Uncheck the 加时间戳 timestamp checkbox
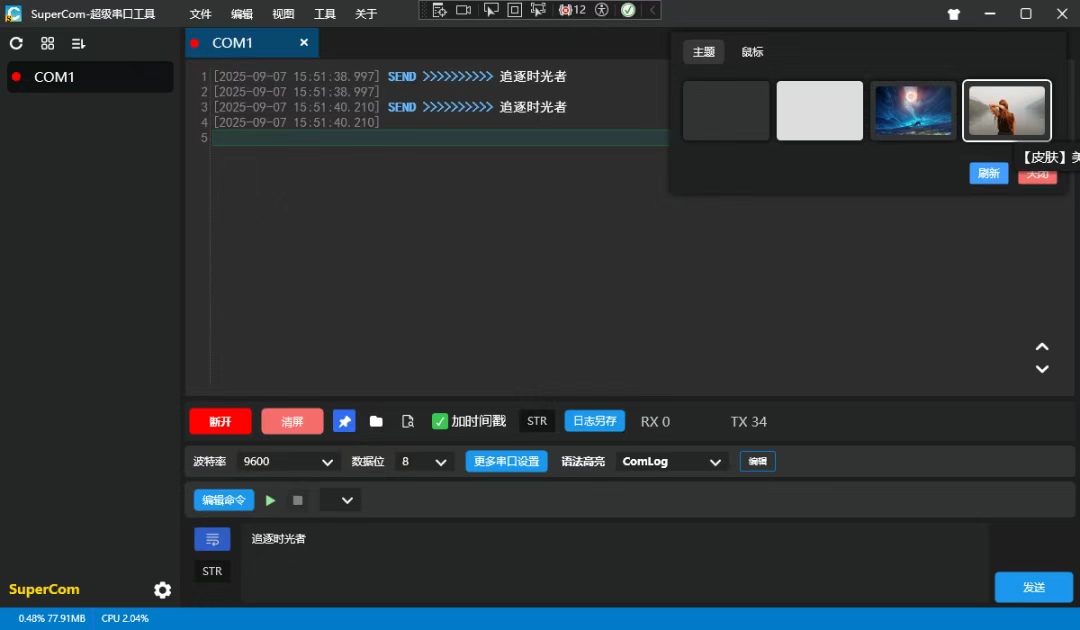 [440, 421]
